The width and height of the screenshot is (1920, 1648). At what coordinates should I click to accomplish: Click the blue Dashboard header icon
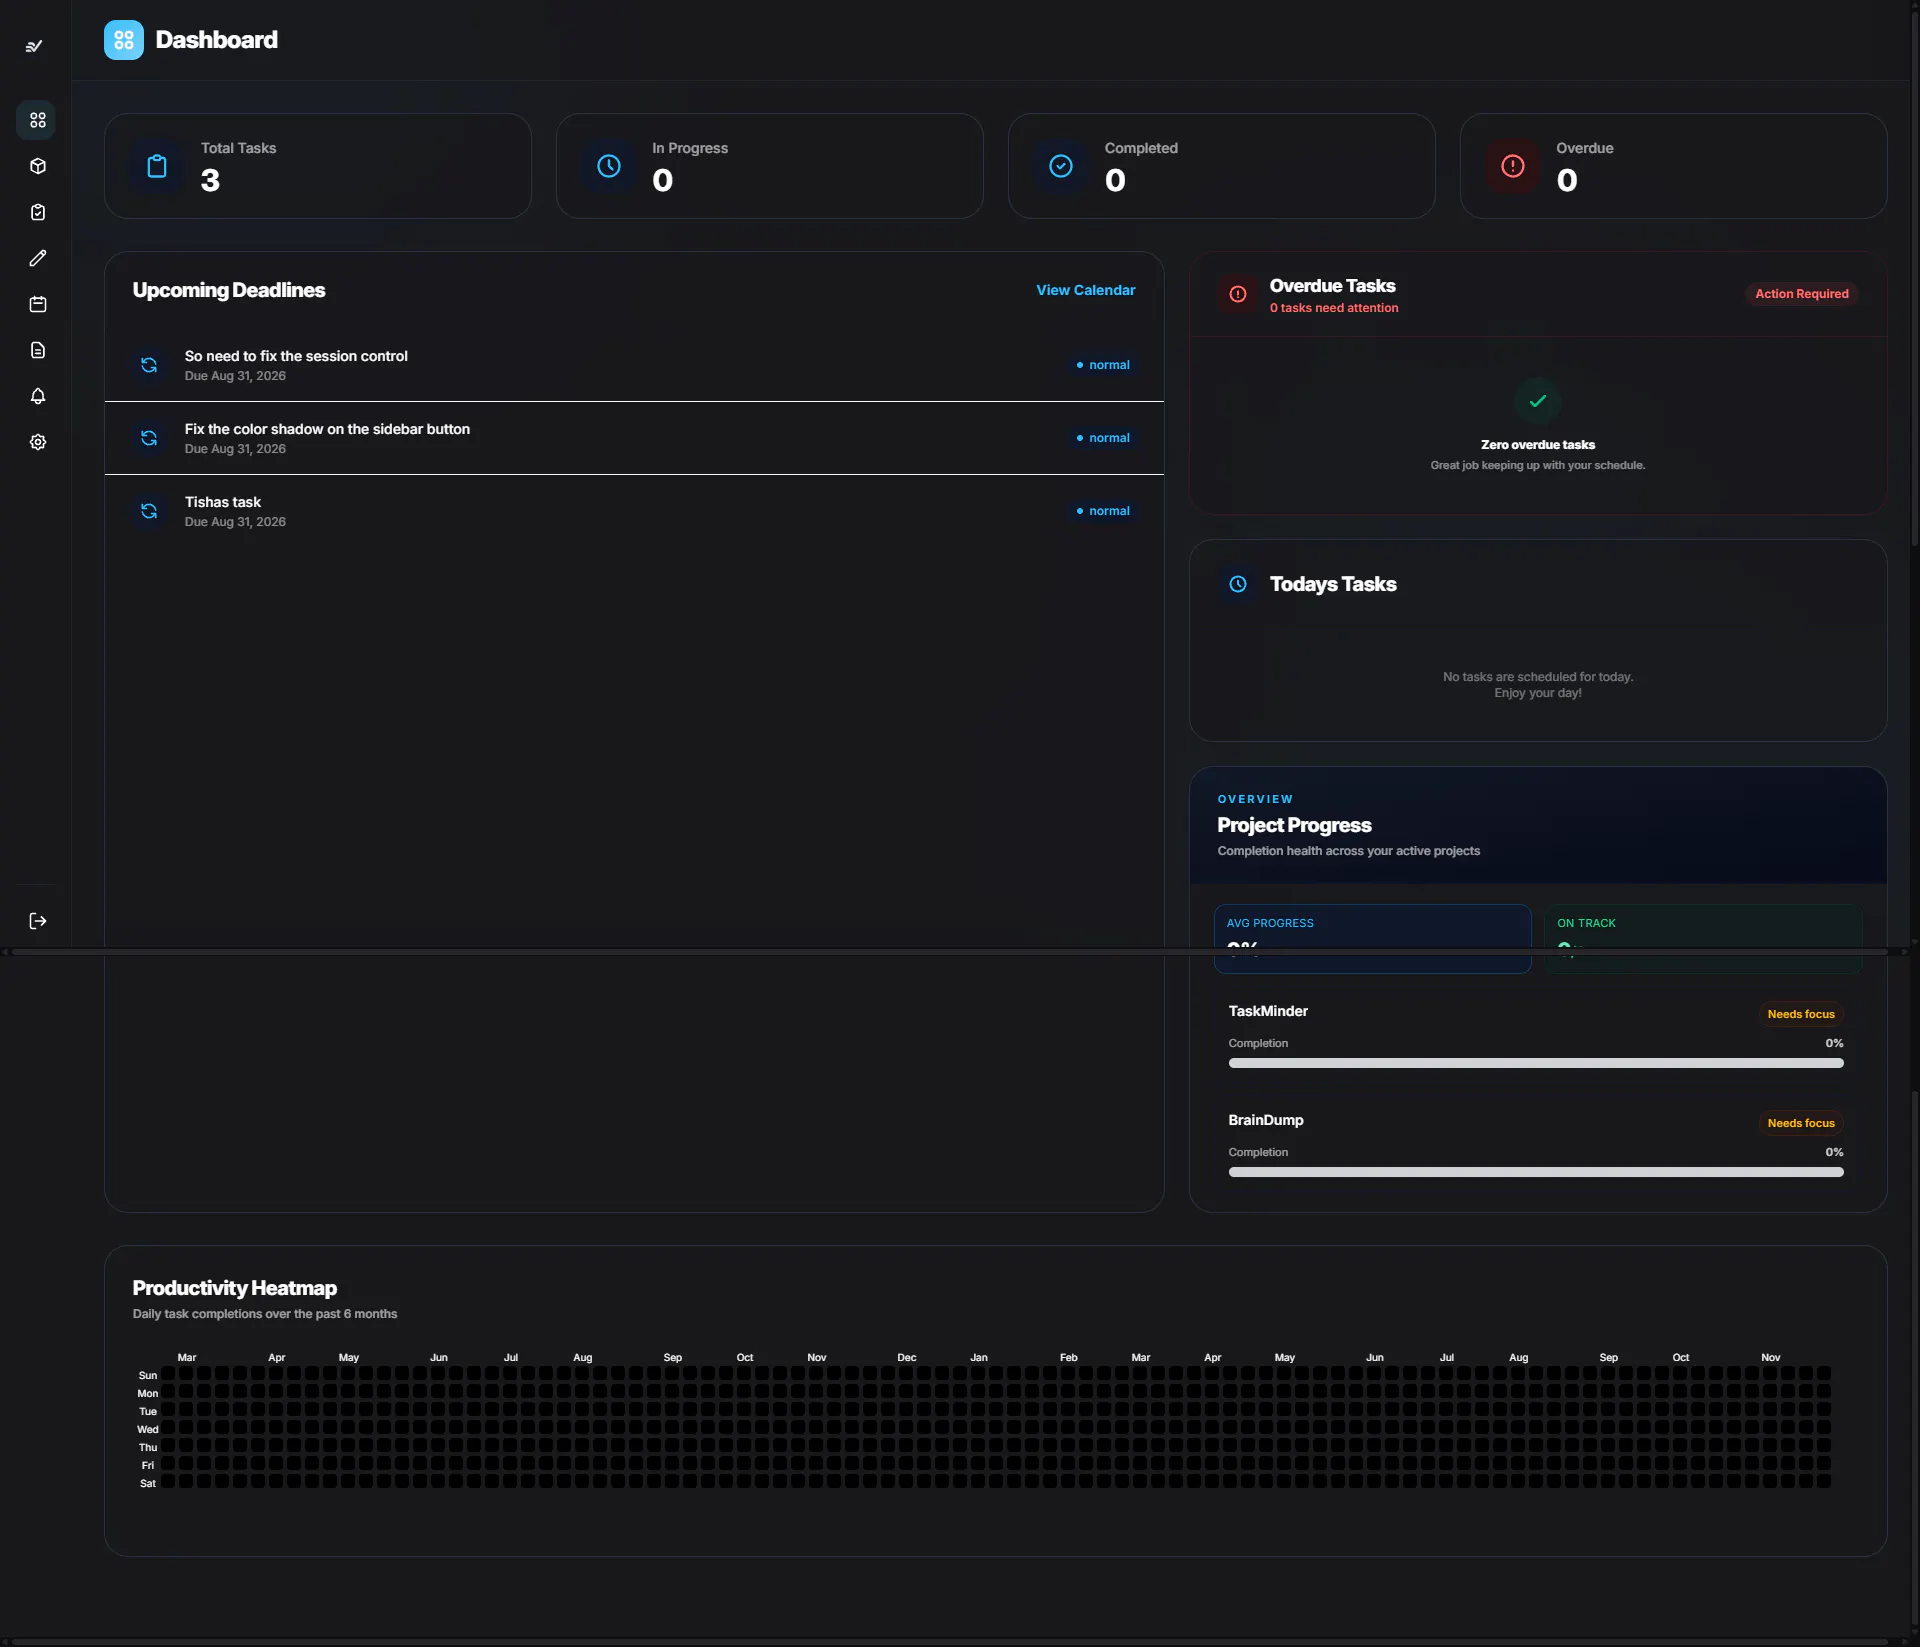124,40
